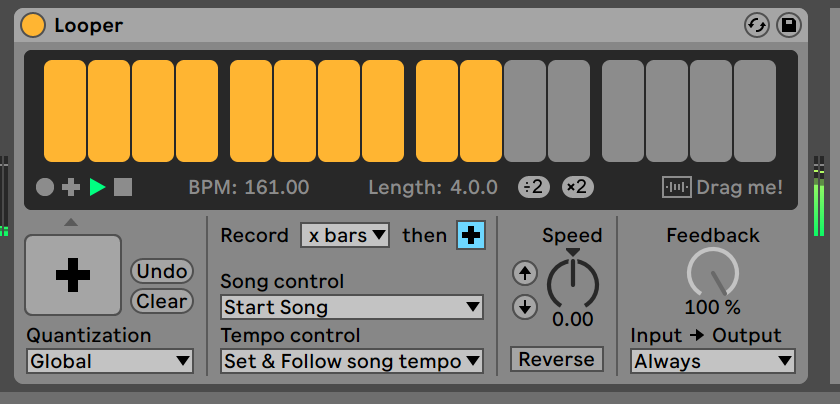The height and width of the screenshot is (404, 840).
Task: Double the loop length with ×2
Action: (577, 187)
